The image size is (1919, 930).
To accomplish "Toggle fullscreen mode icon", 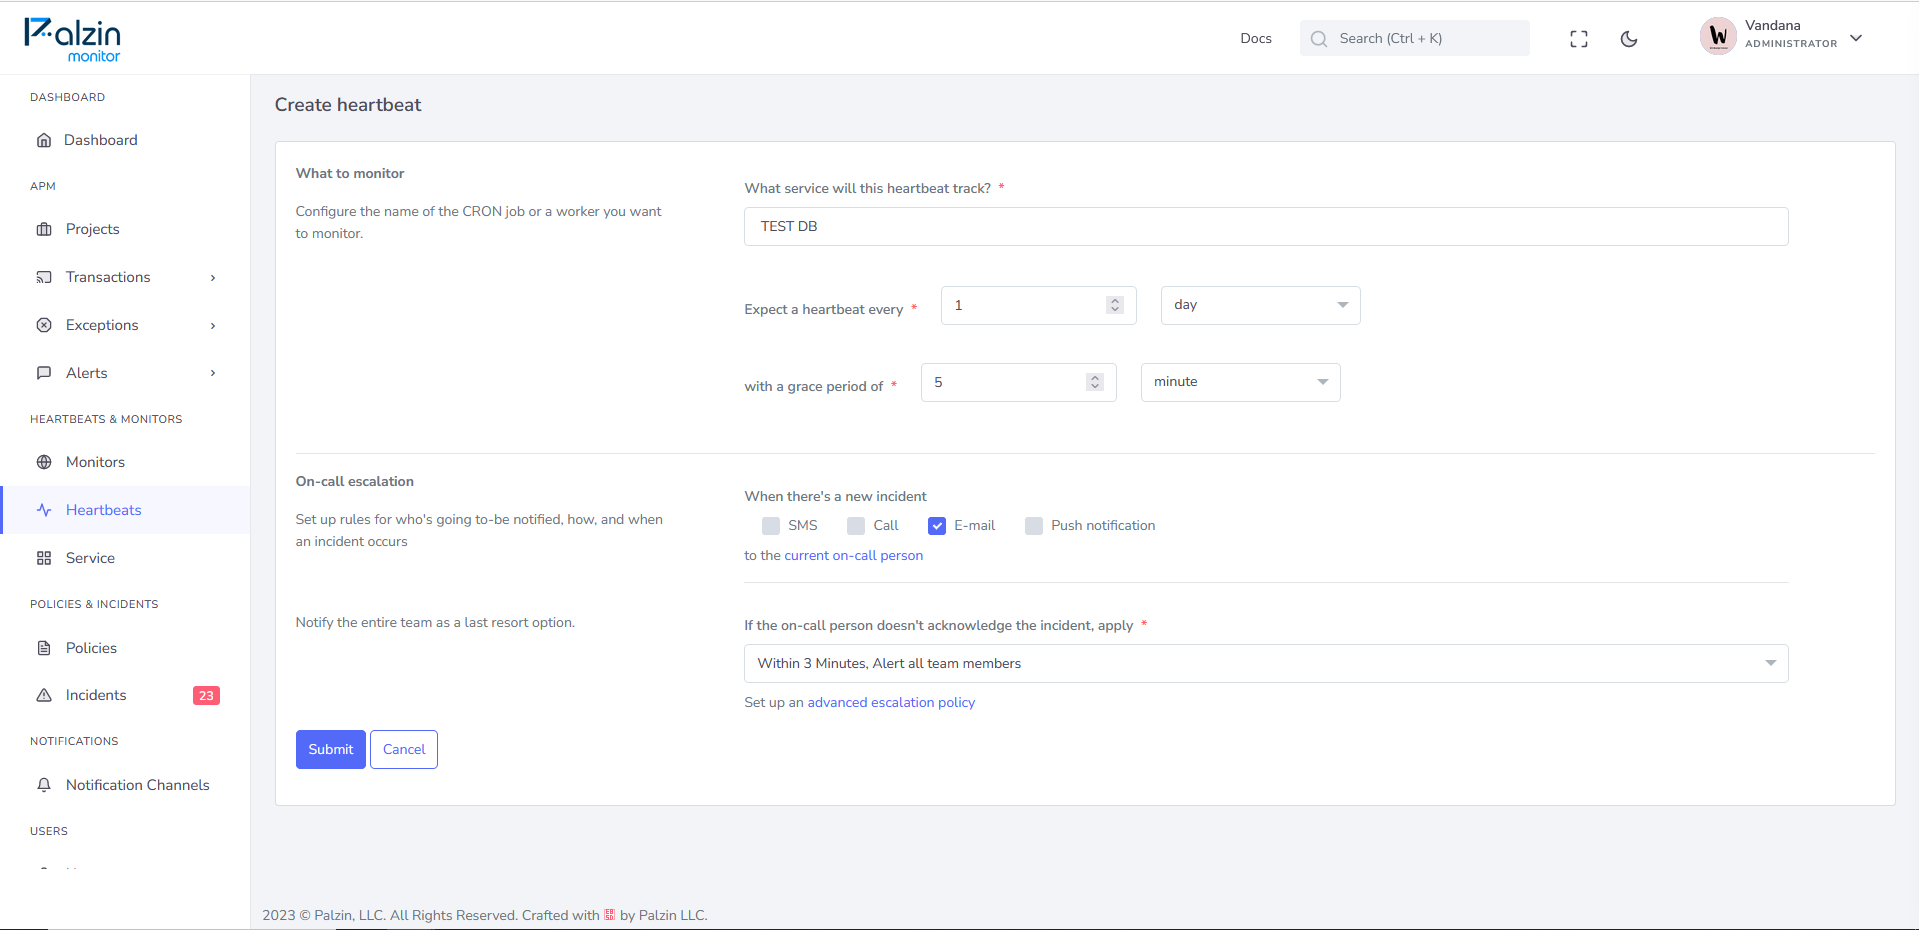I will pos(1579,39).
